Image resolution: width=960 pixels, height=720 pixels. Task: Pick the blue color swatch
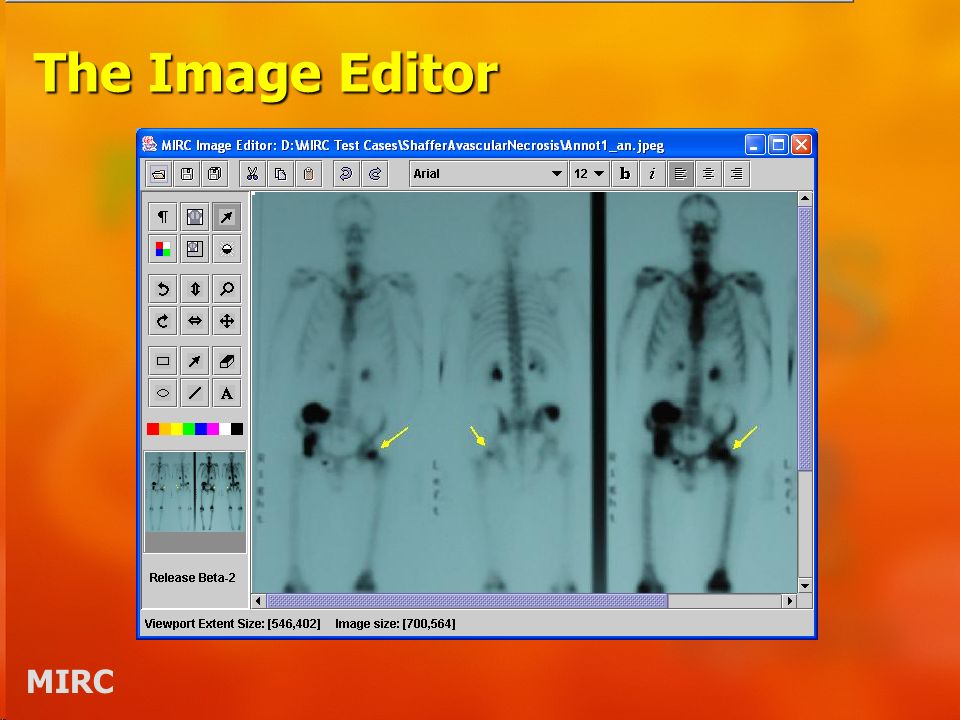point(201,429)
